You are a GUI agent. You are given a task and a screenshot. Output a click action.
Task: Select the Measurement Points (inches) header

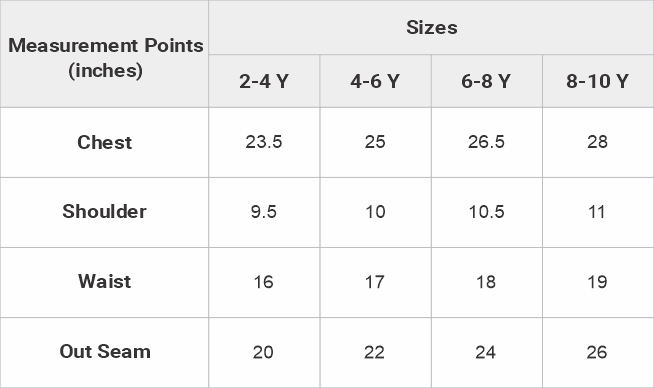click(105, 54)
